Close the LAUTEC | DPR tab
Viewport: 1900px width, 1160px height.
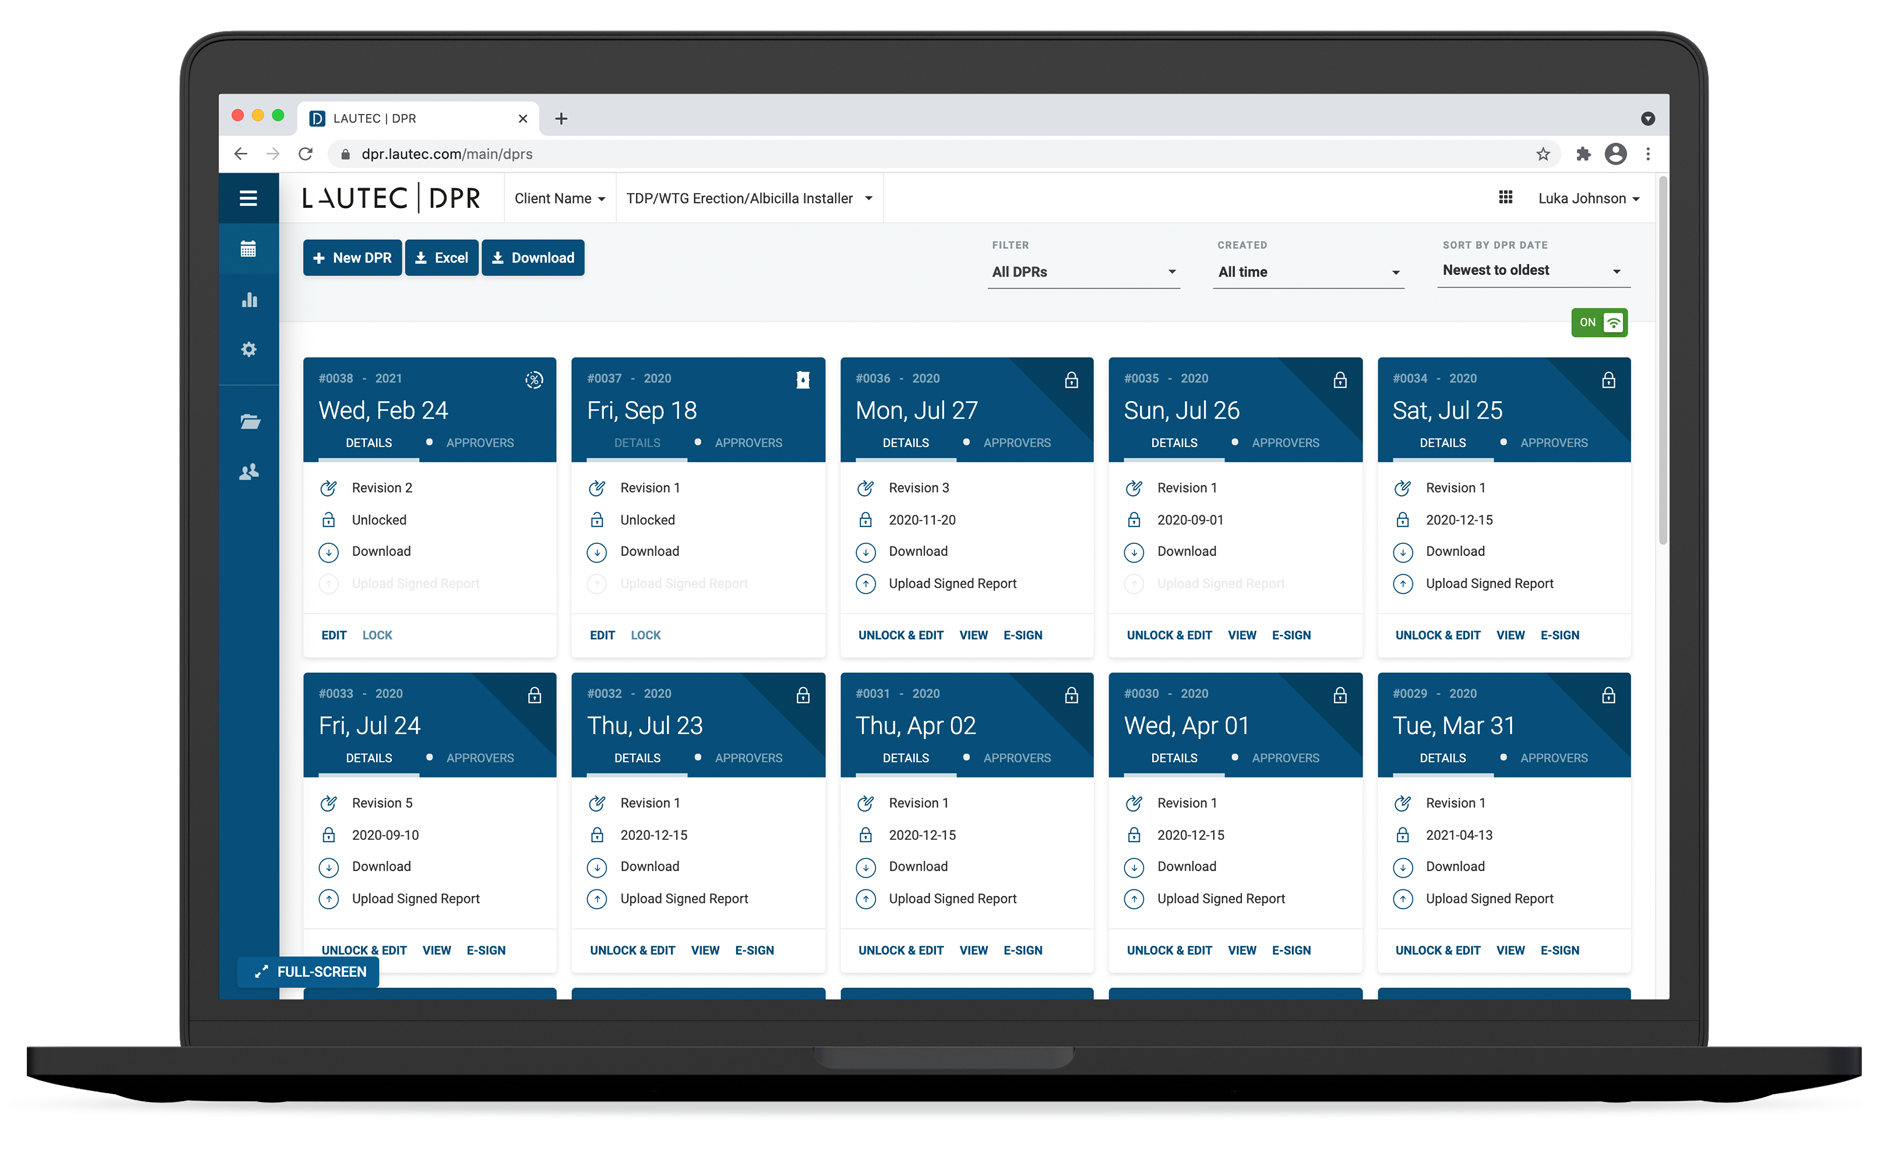[x=523, y=118]
